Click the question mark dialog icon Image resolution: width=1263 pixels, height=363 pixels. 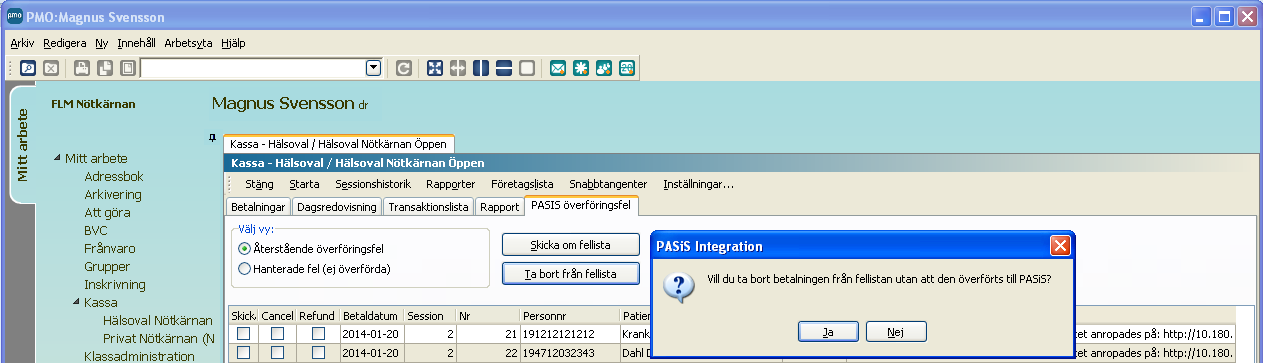680,286
